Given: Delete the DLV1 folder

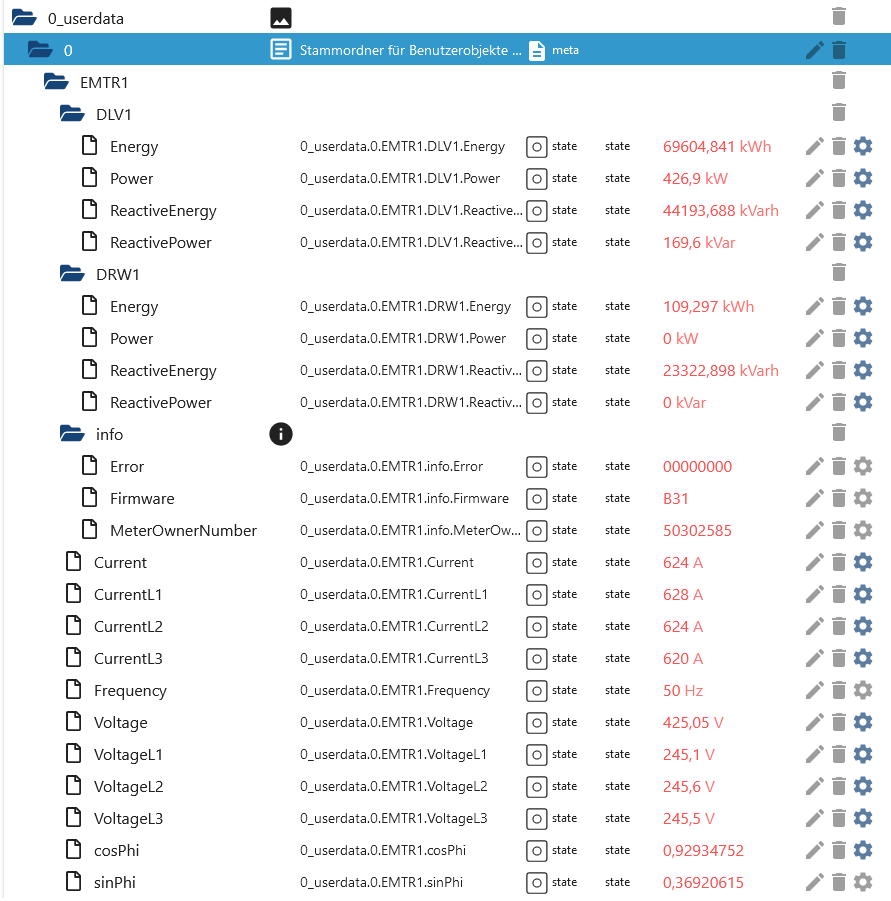Looking at the screenshot, I should [839, 112].
